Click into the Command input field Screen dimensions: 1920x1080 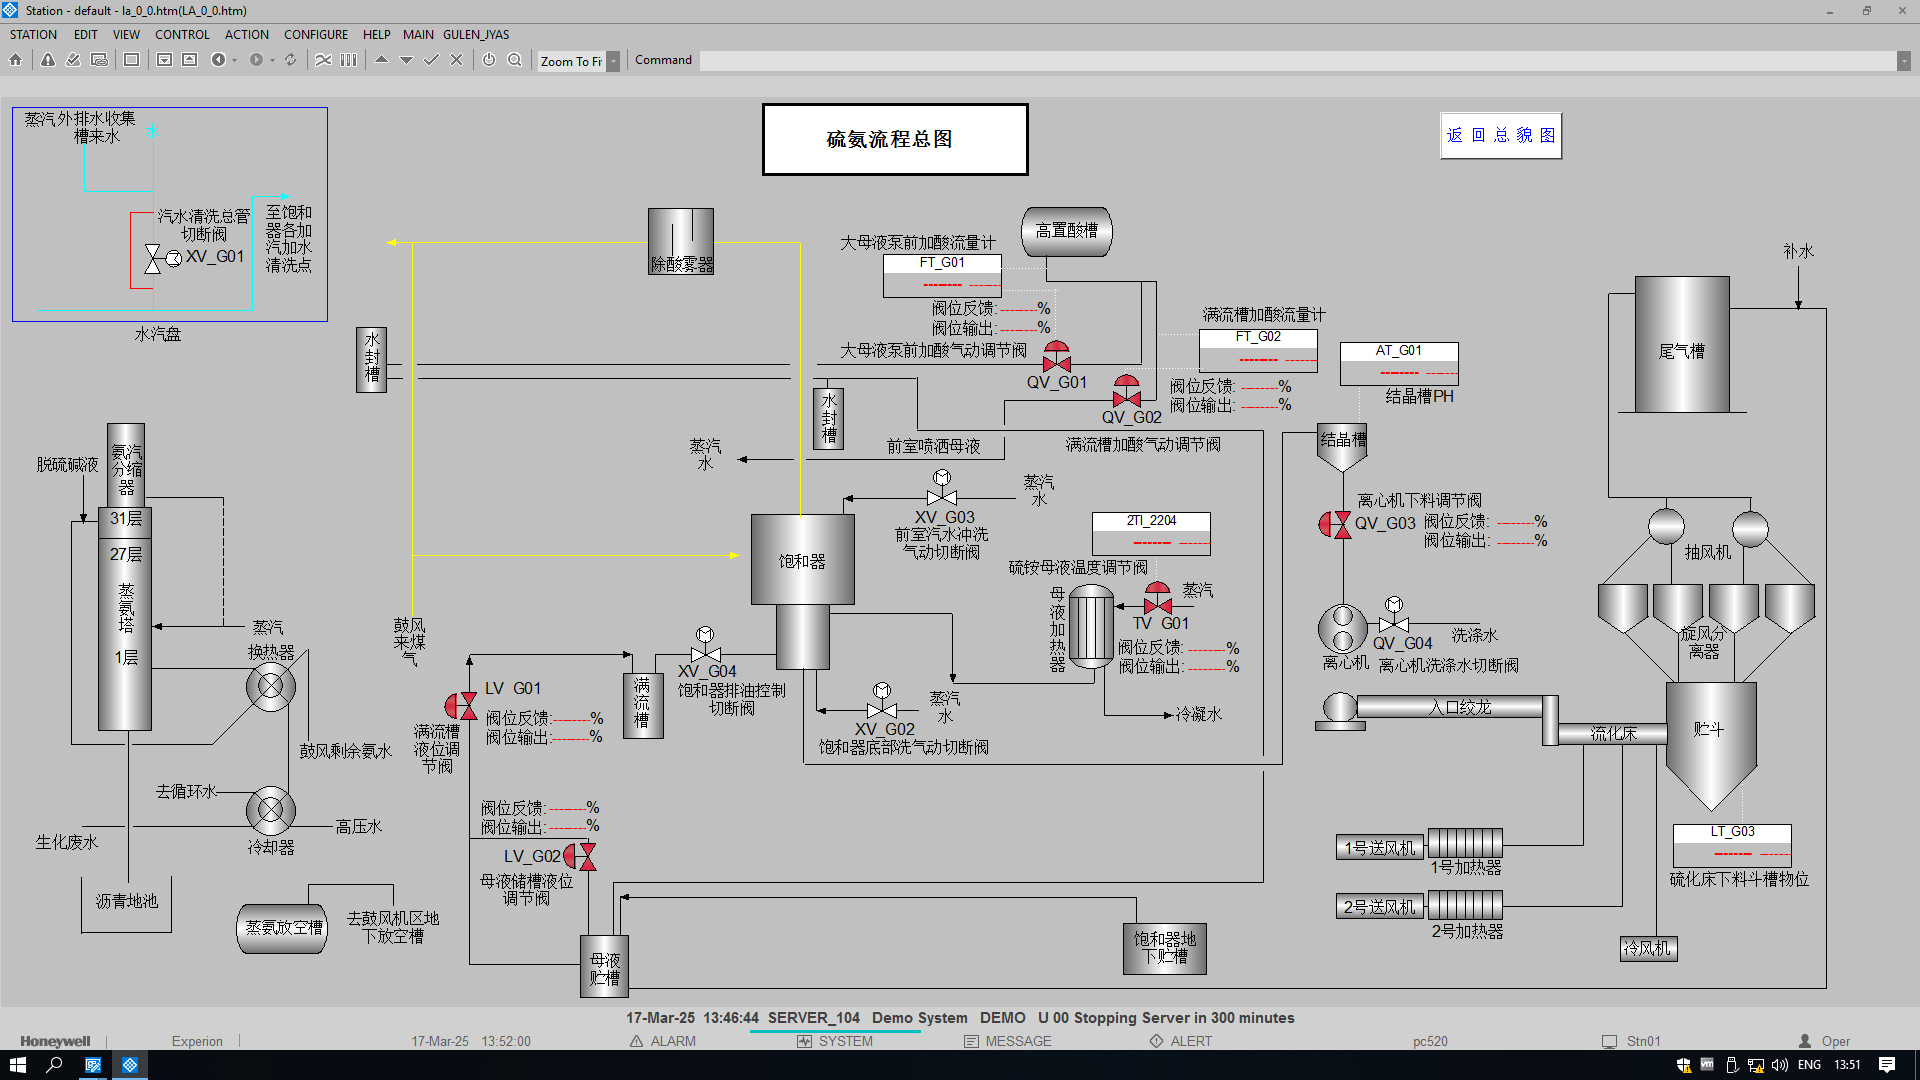(1297, 61)
